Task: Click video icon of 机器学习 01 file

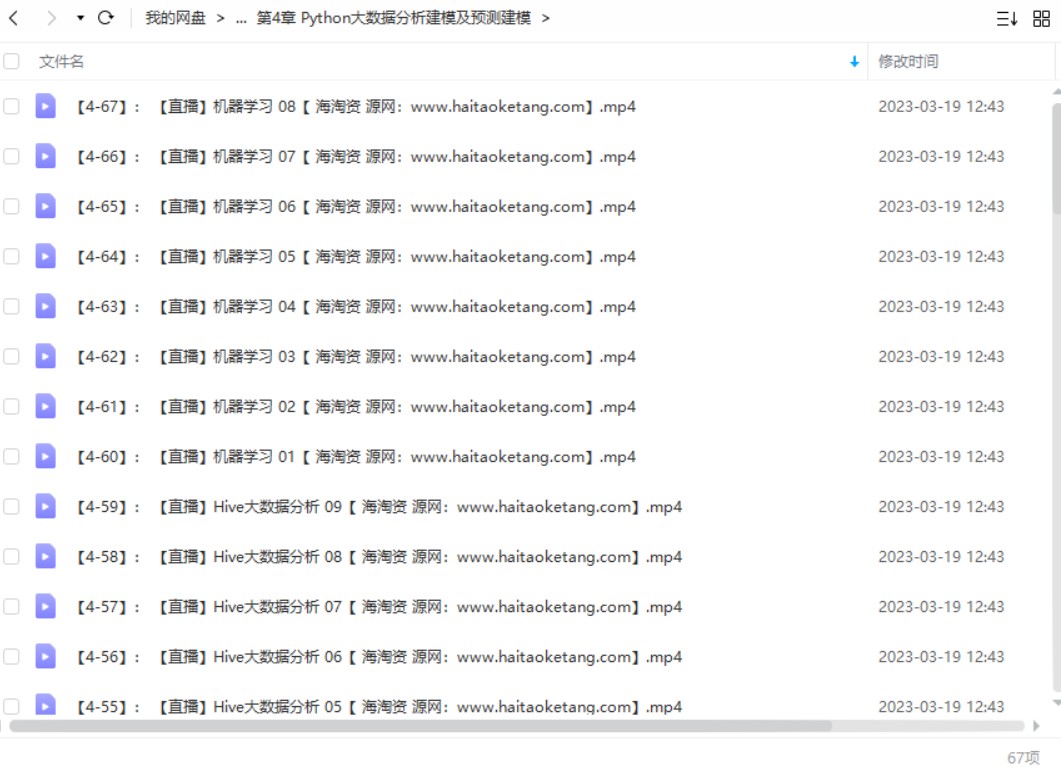Action: pos(45,457)
